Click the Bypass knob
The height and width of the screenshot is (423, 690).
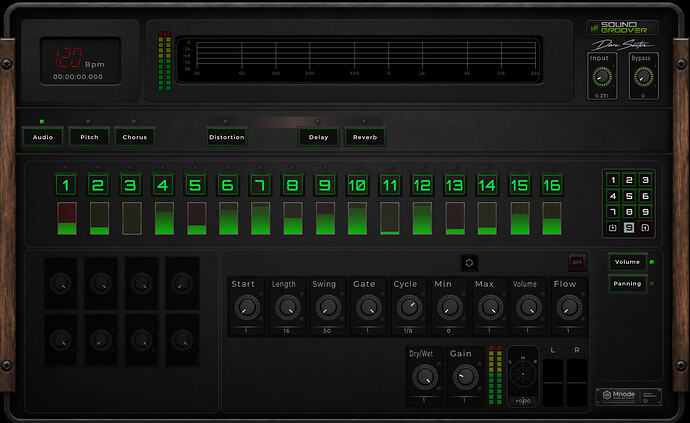coord(643,77)
